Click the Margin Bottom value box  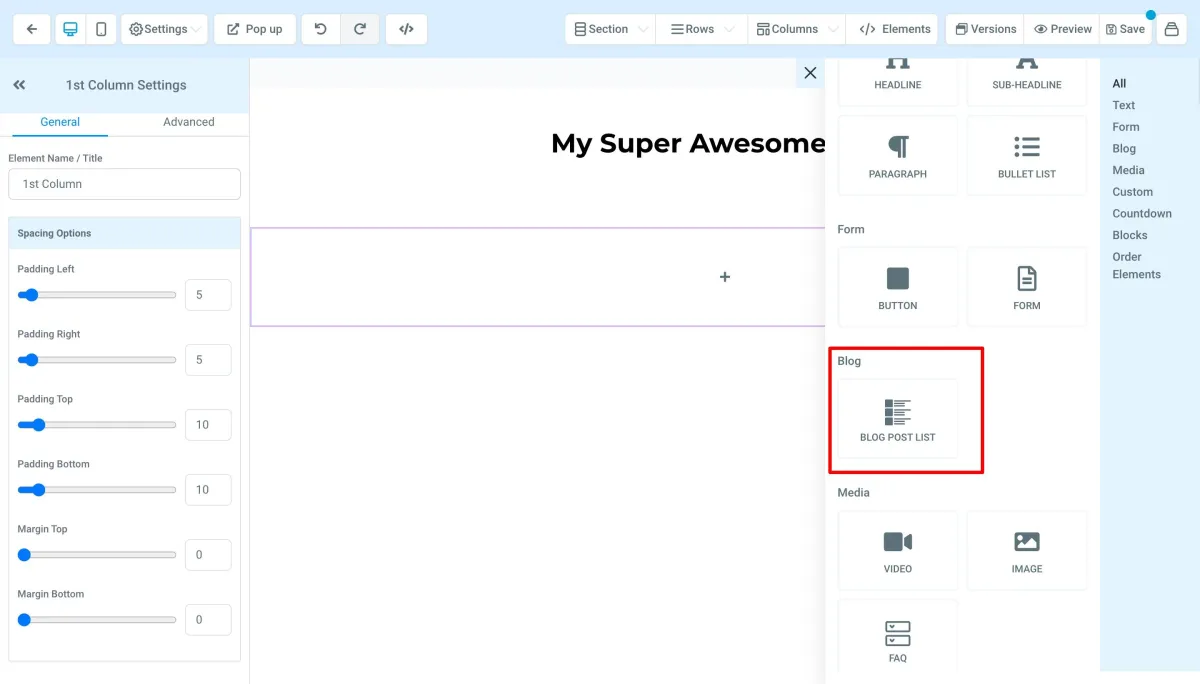tap(208, 620)
